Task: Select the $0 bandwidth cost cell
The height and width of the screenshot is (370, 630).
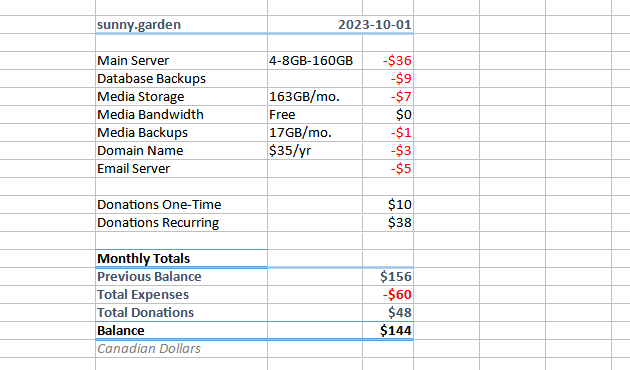Action: (x=388, y=114)
